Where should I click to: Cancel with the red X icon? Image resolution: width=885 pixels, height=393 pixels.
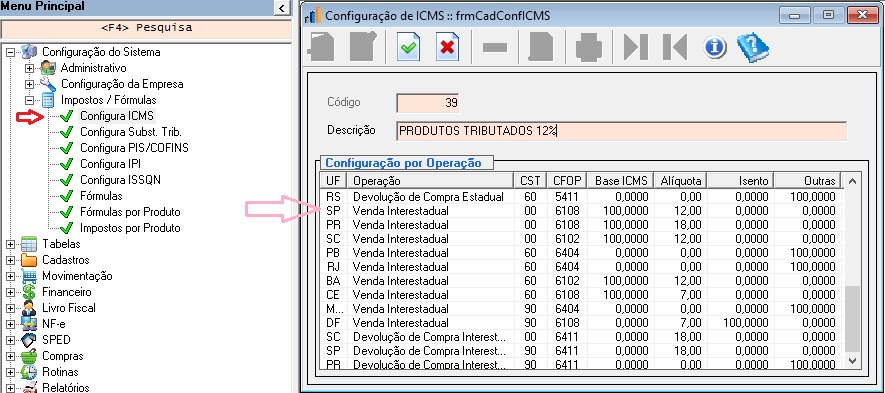(x=447, y=47)
